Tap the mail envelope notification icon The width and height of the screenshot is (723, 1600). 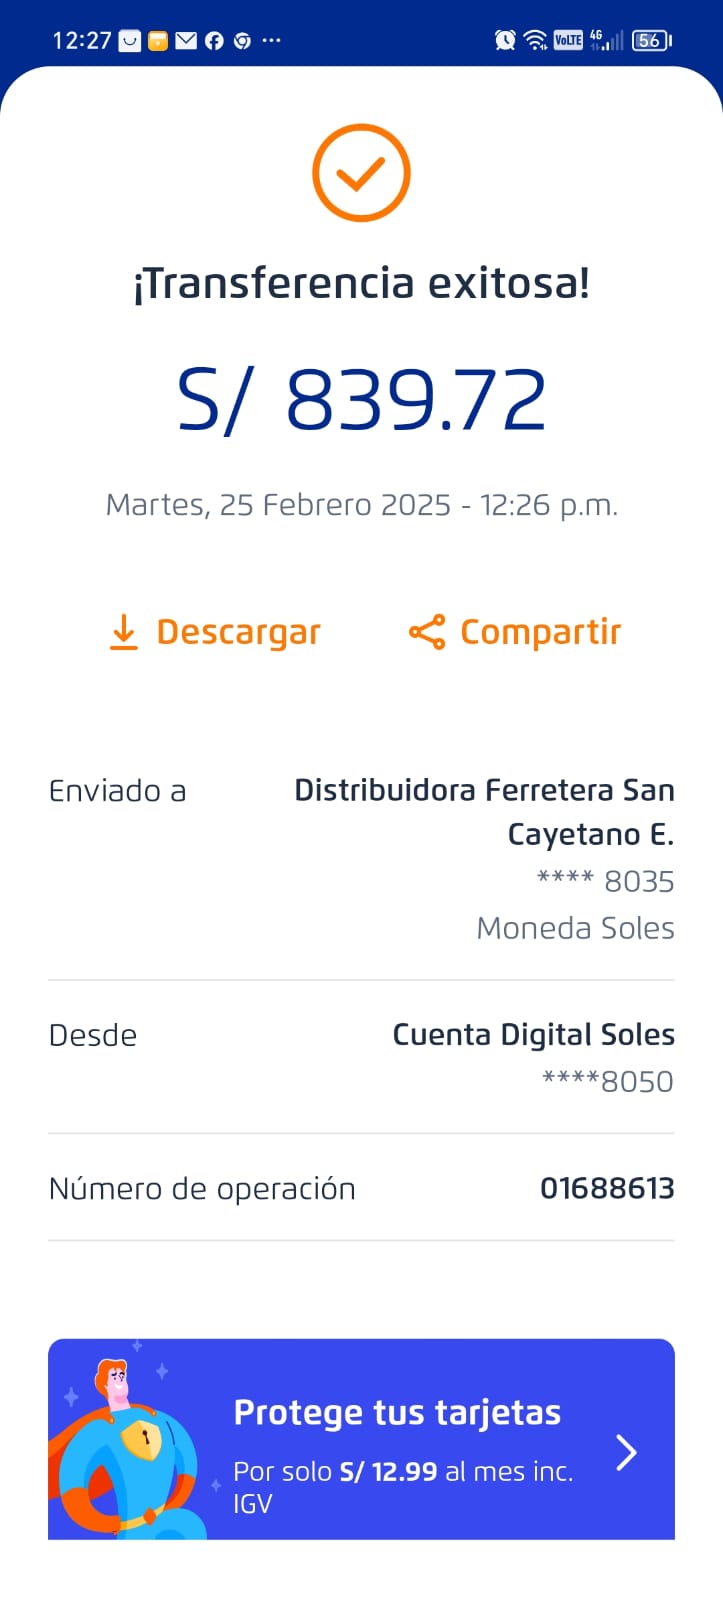point(186,41)
